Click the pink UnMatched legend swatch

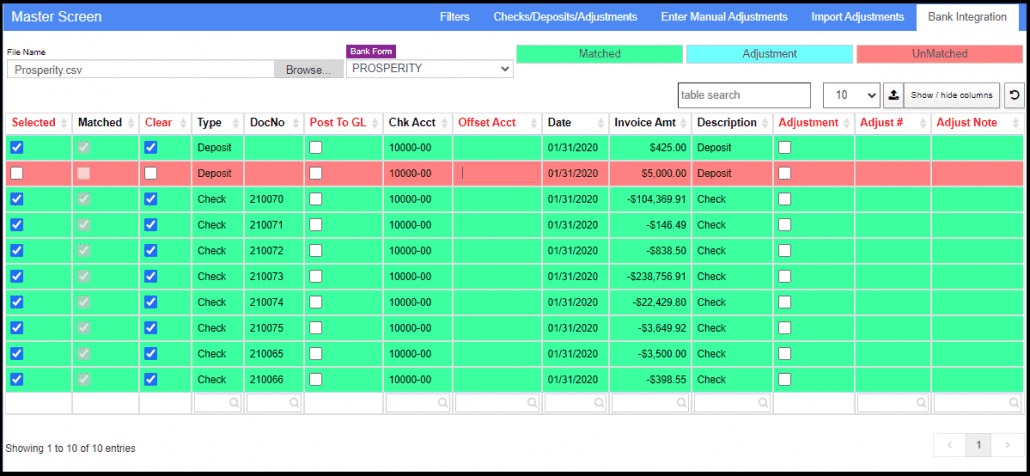pyautogui.click(x=939, y=54)
